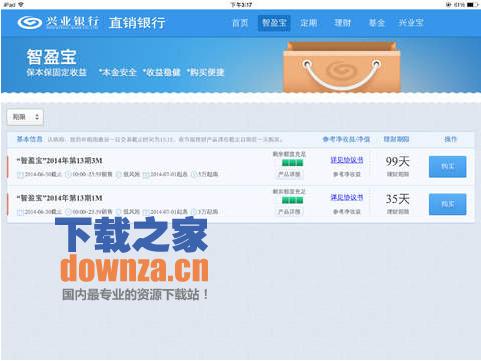Click the 35天 term value
The height and width of the screenshot is (361, 481).
(x=397, y=199)
